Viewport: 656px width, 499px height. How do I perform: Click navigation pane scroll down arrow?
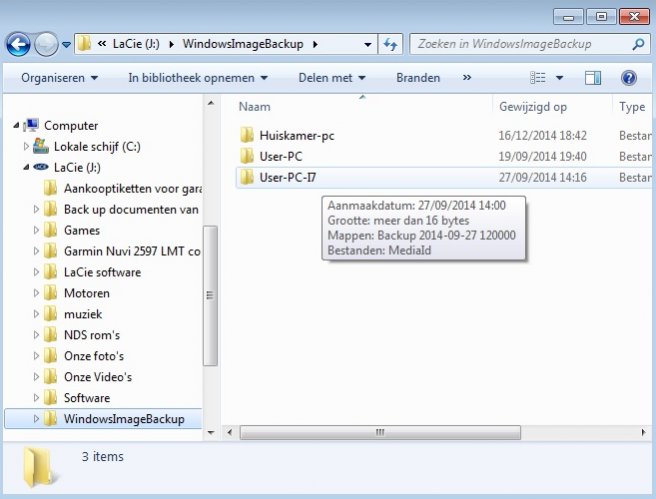tap(211, 432)
